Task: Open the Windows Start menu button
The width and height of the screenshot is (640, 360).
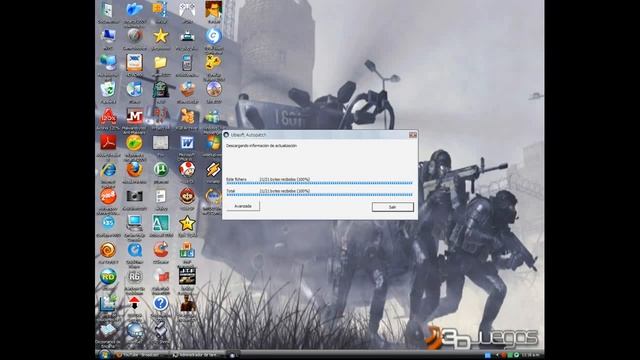Action: pos(104,355)
